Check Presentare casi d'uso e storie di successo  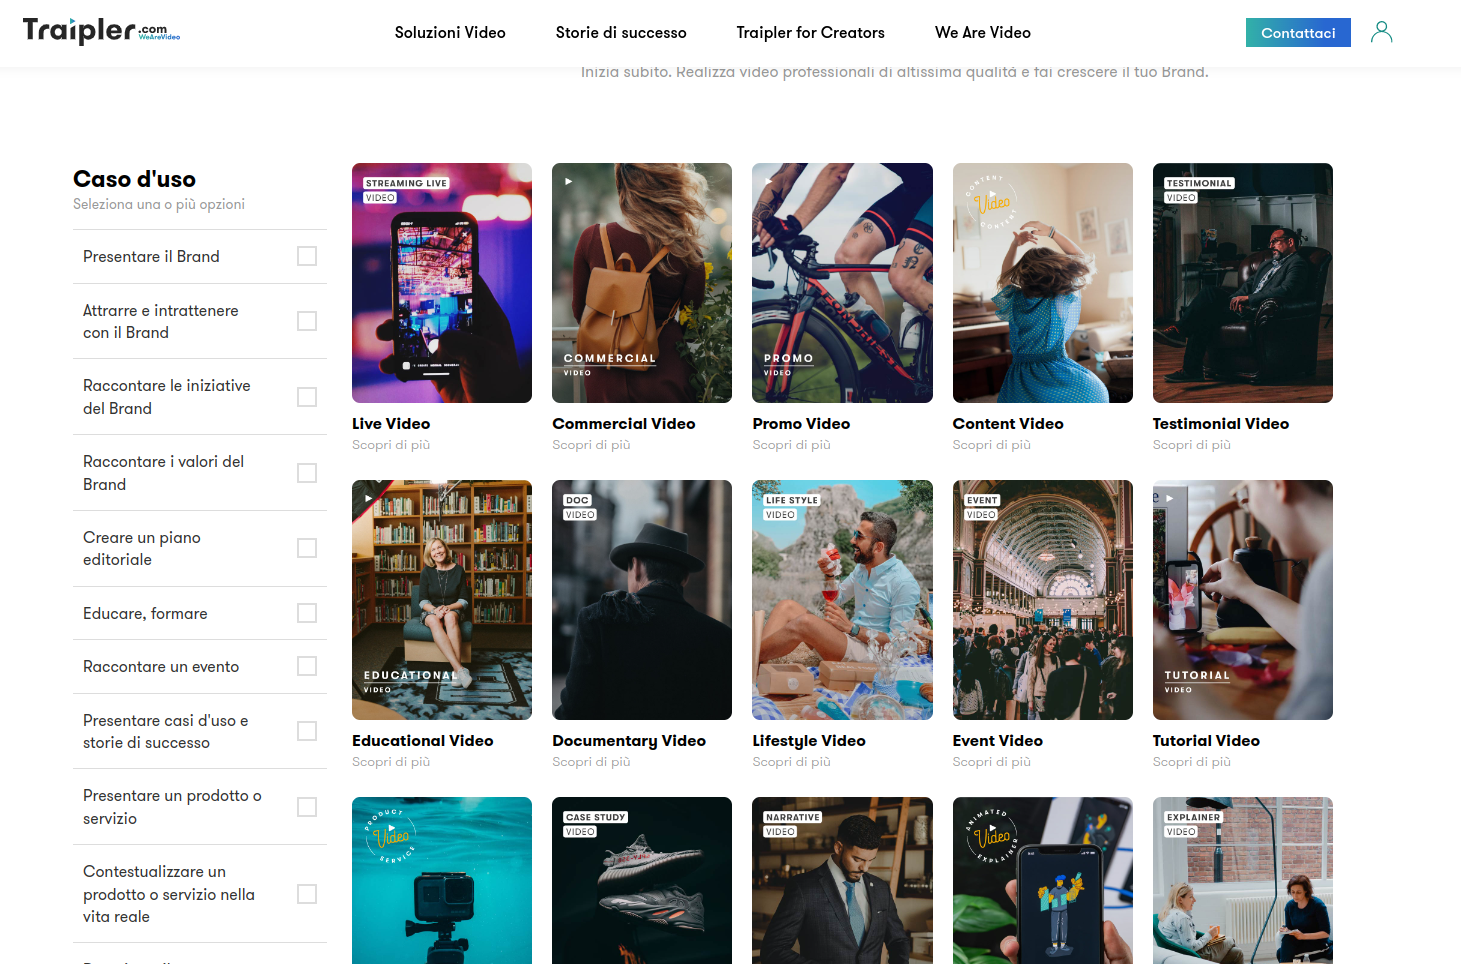307,731
